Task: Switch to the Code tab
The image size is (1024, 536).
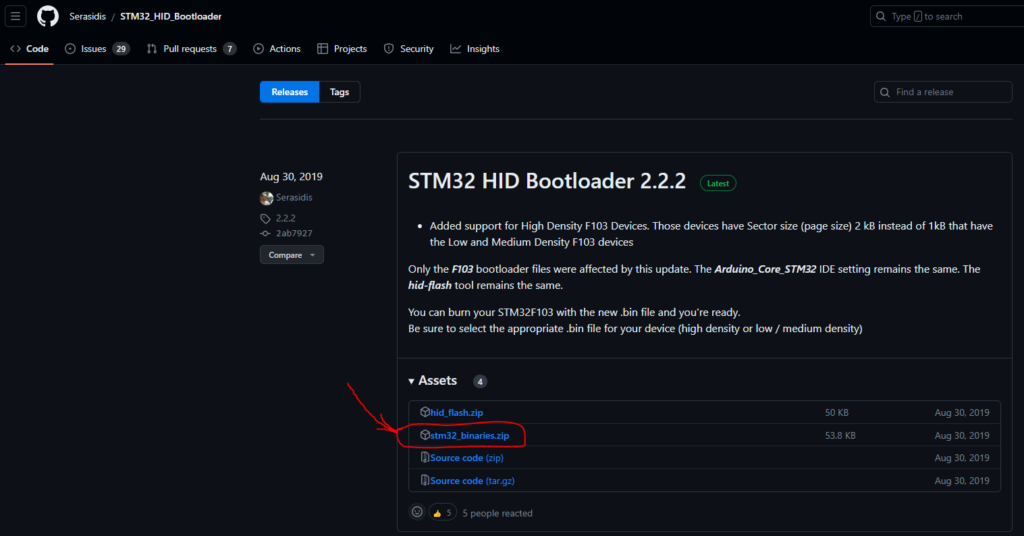Action: click(x=29, y=49)
